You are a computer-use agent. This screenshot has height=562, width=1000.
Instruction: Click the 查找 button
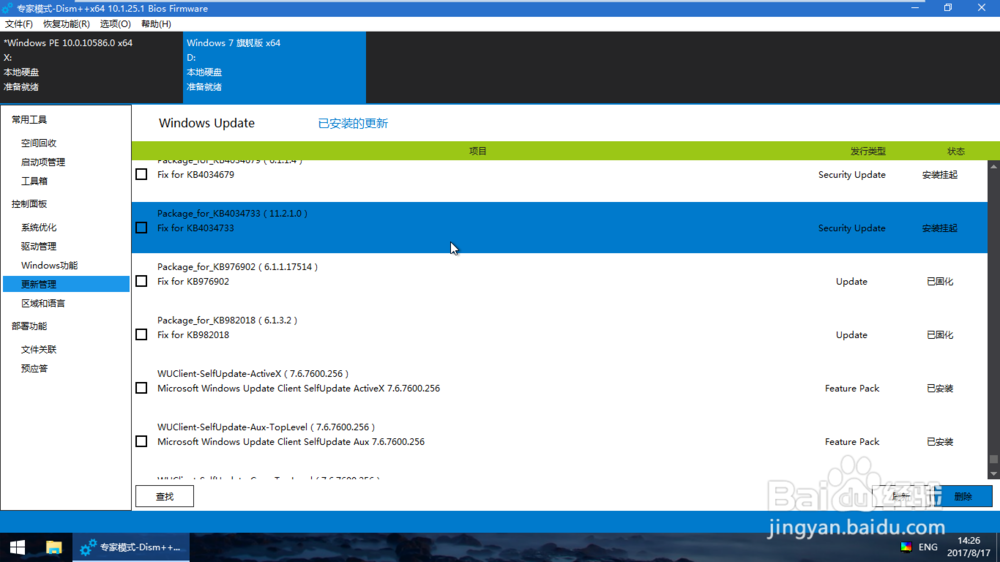[x=165, y=496]
